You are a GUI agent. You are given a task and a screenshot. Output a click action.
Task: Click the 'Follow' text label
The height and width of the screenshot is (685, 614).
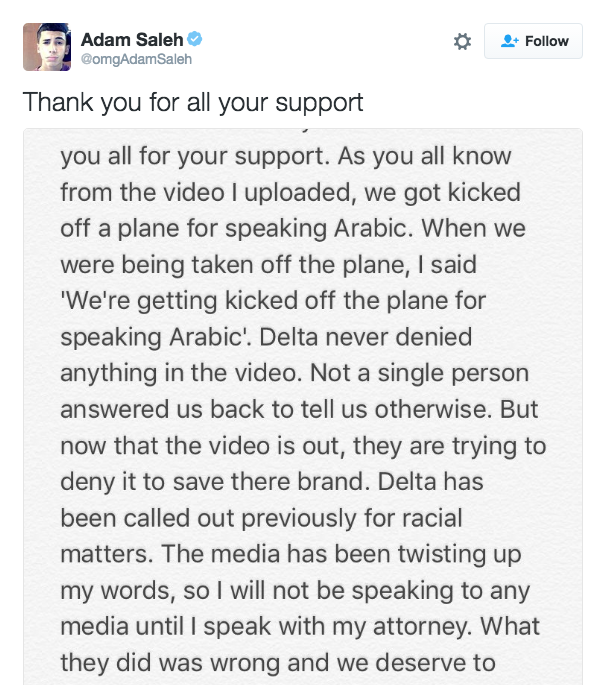[x=547, y=41]
